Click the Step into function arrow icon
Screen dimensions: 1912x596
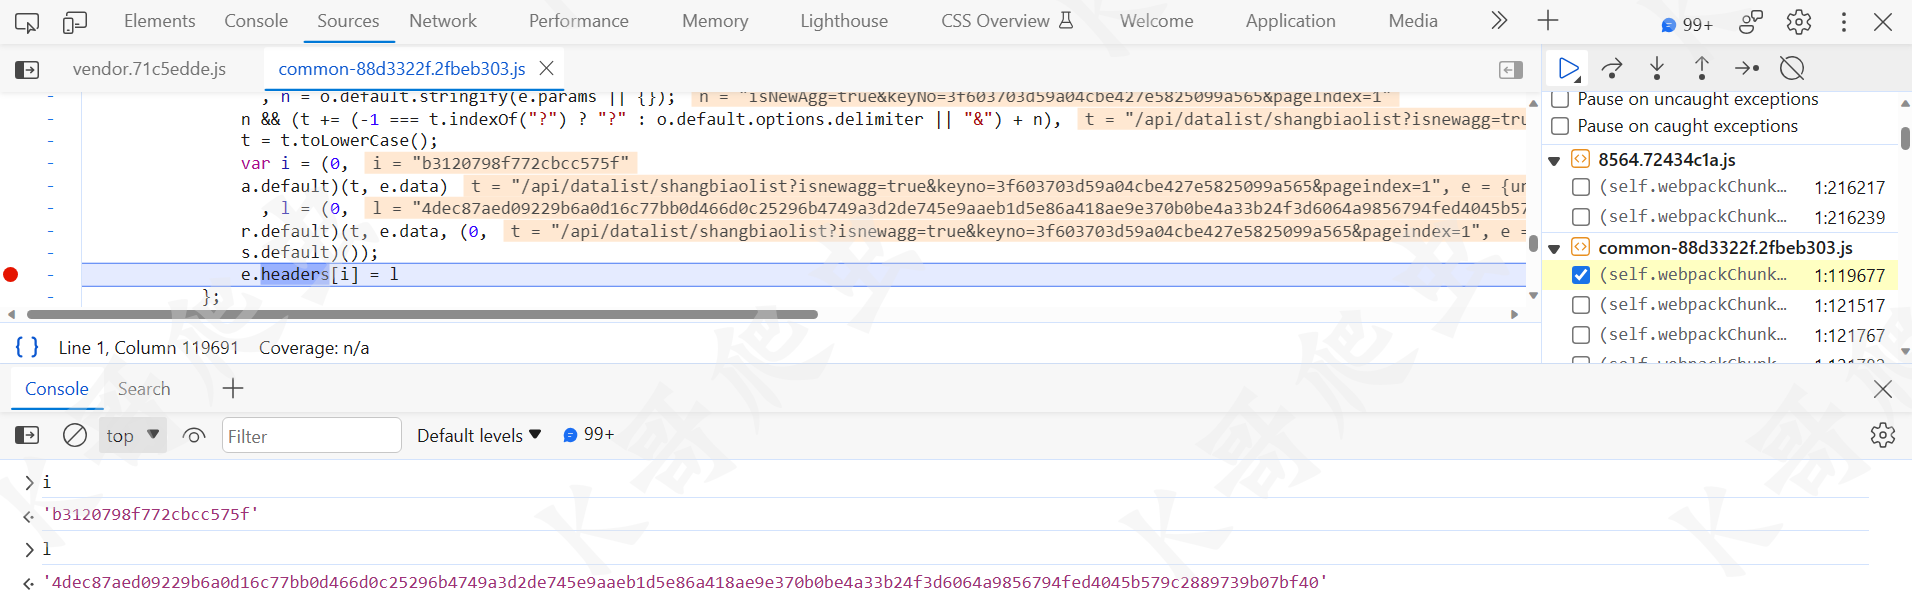(1657, 68)
